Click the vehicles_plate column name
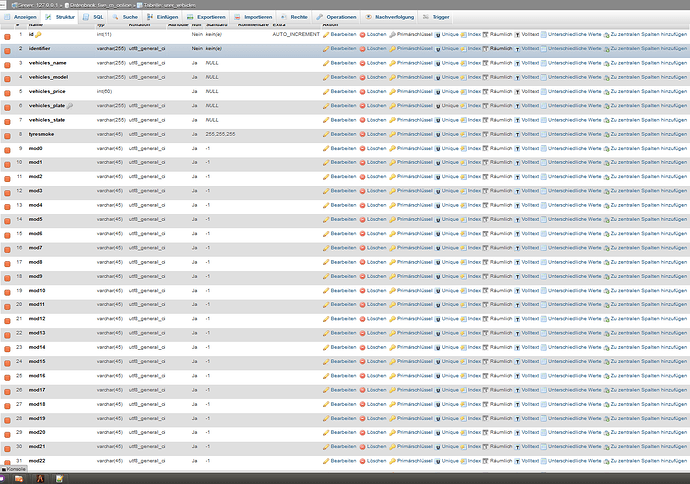 47,106
